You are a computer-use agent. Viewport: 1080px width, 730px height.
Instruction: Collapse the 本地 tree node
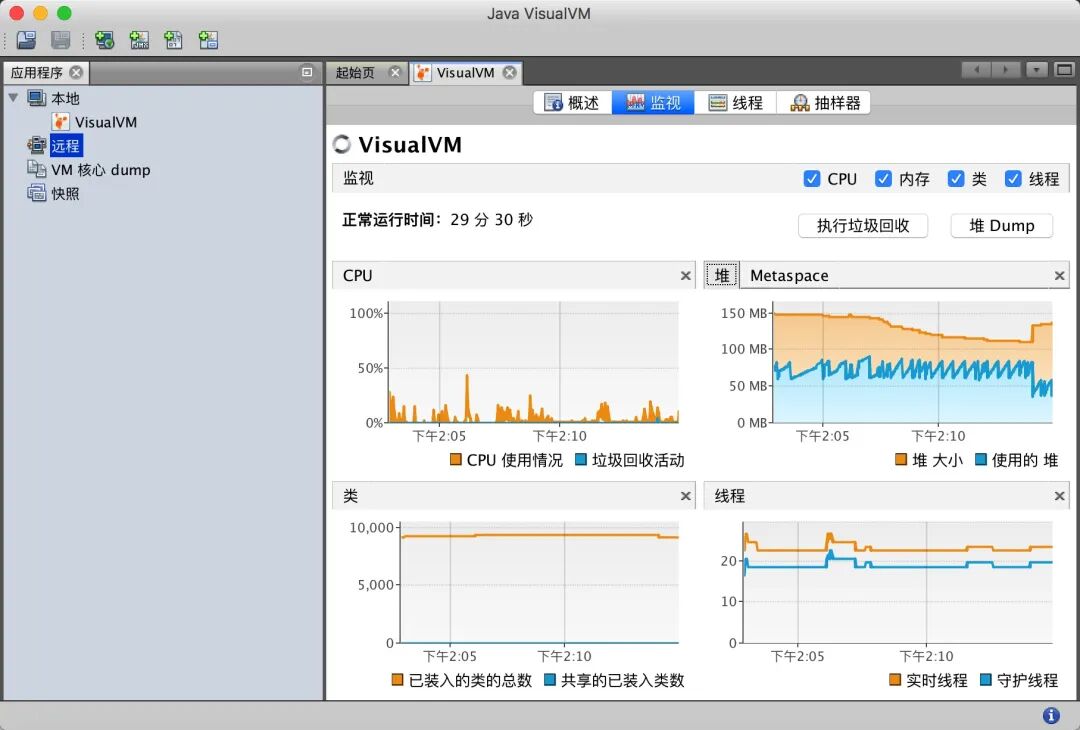[13, 98]
